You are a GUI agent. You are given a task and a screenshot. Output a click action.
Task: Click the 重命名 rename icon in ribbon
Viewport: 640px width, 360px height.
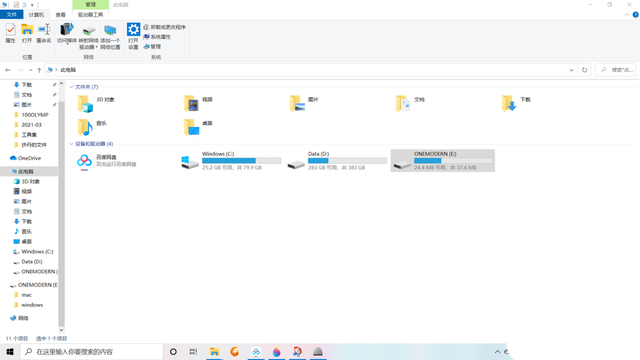44,33
